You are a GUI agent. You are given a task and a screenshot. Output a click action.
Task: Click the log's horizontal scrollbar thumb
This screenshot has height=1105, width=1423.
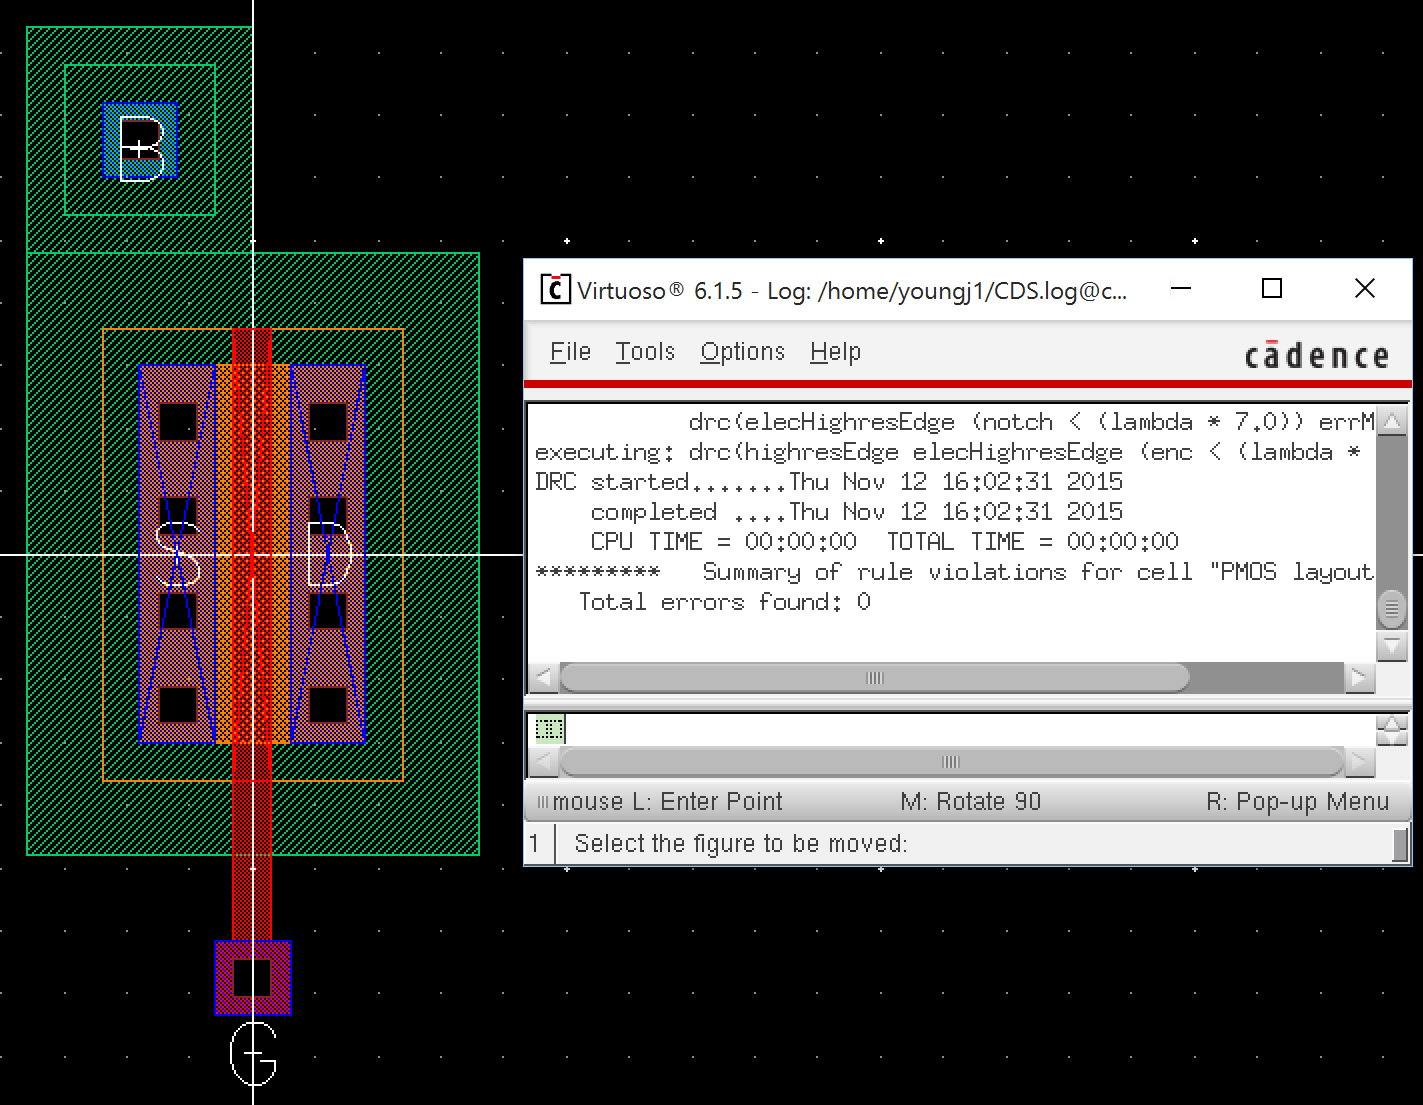tap(874, 678)
